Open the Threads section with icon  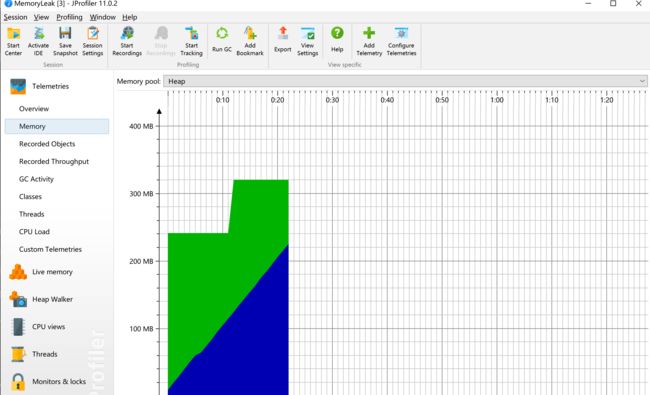(x=34, y=354)
